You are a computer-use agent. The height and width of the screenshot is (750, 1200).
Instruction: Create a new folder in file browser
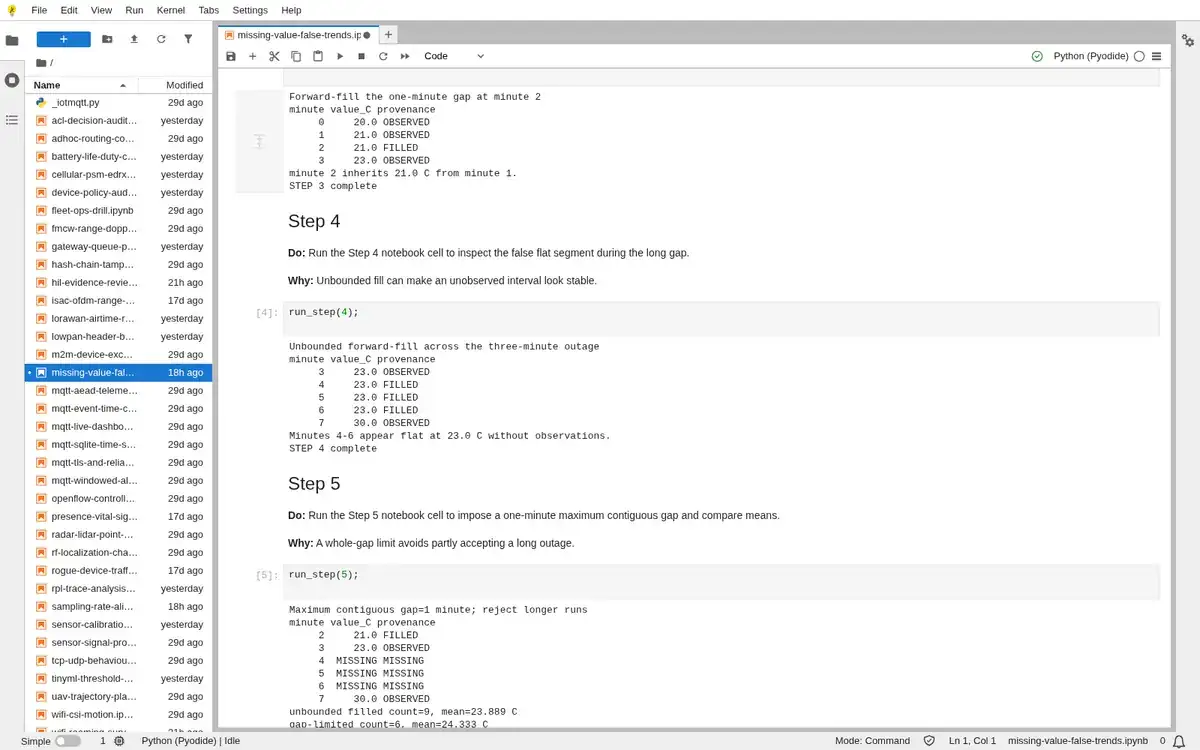tap(107, 39)
